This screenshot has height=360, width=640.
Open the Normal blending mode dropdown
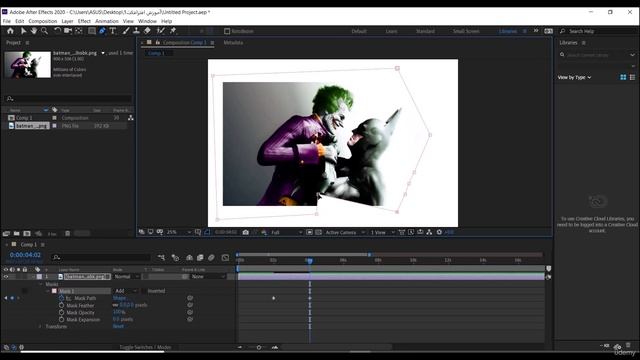126,277
